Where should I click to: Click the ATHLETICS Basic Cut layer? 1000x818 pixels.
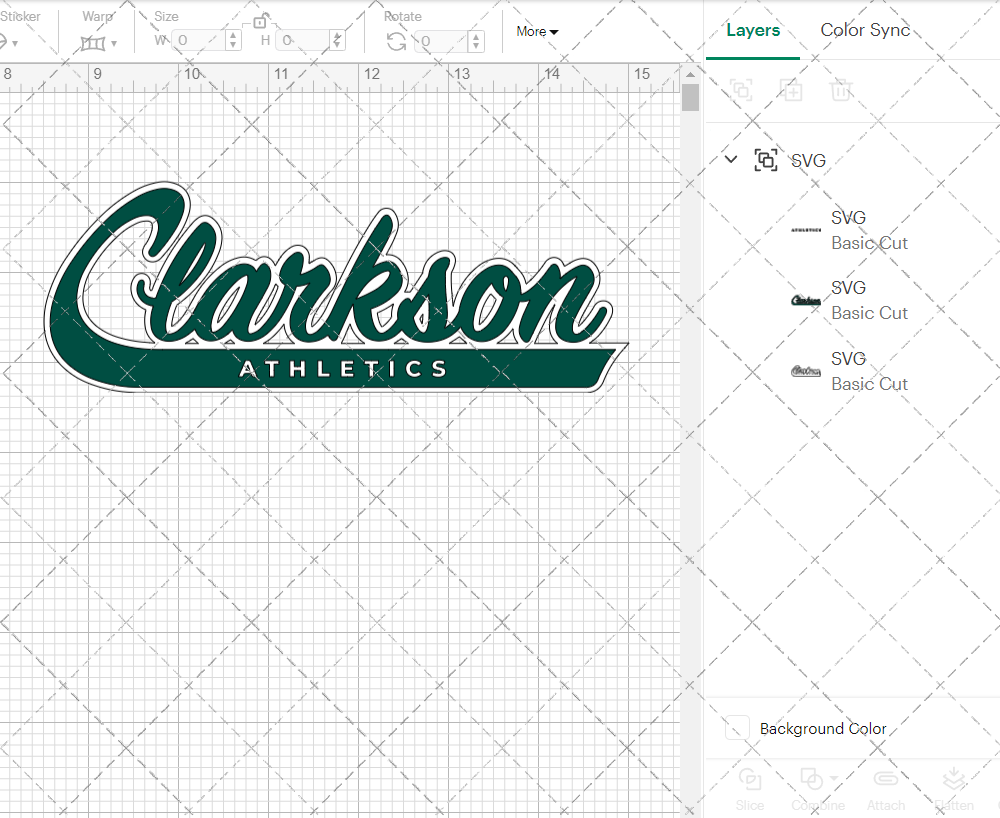869,230
